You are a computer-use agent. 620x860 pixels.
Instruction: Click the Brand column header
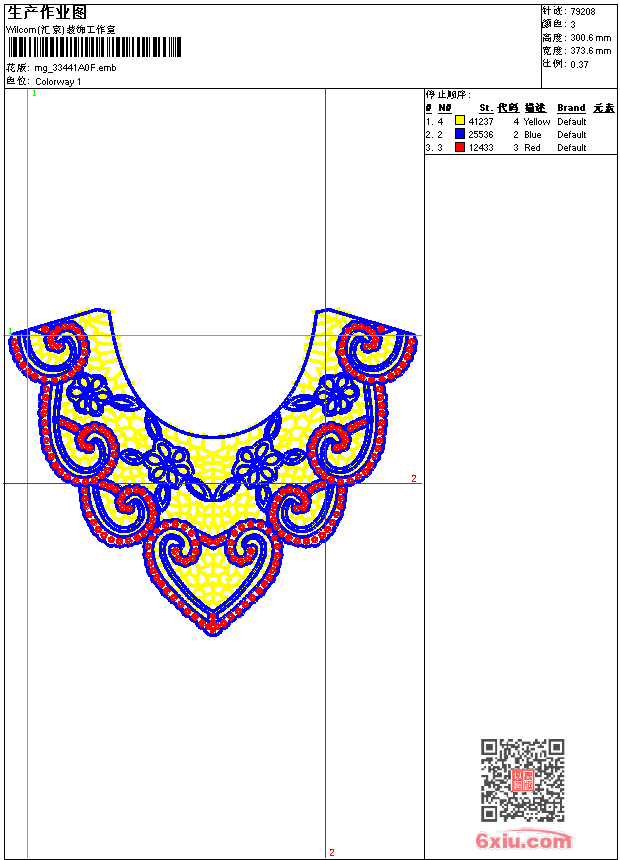(x=571, y=108)
